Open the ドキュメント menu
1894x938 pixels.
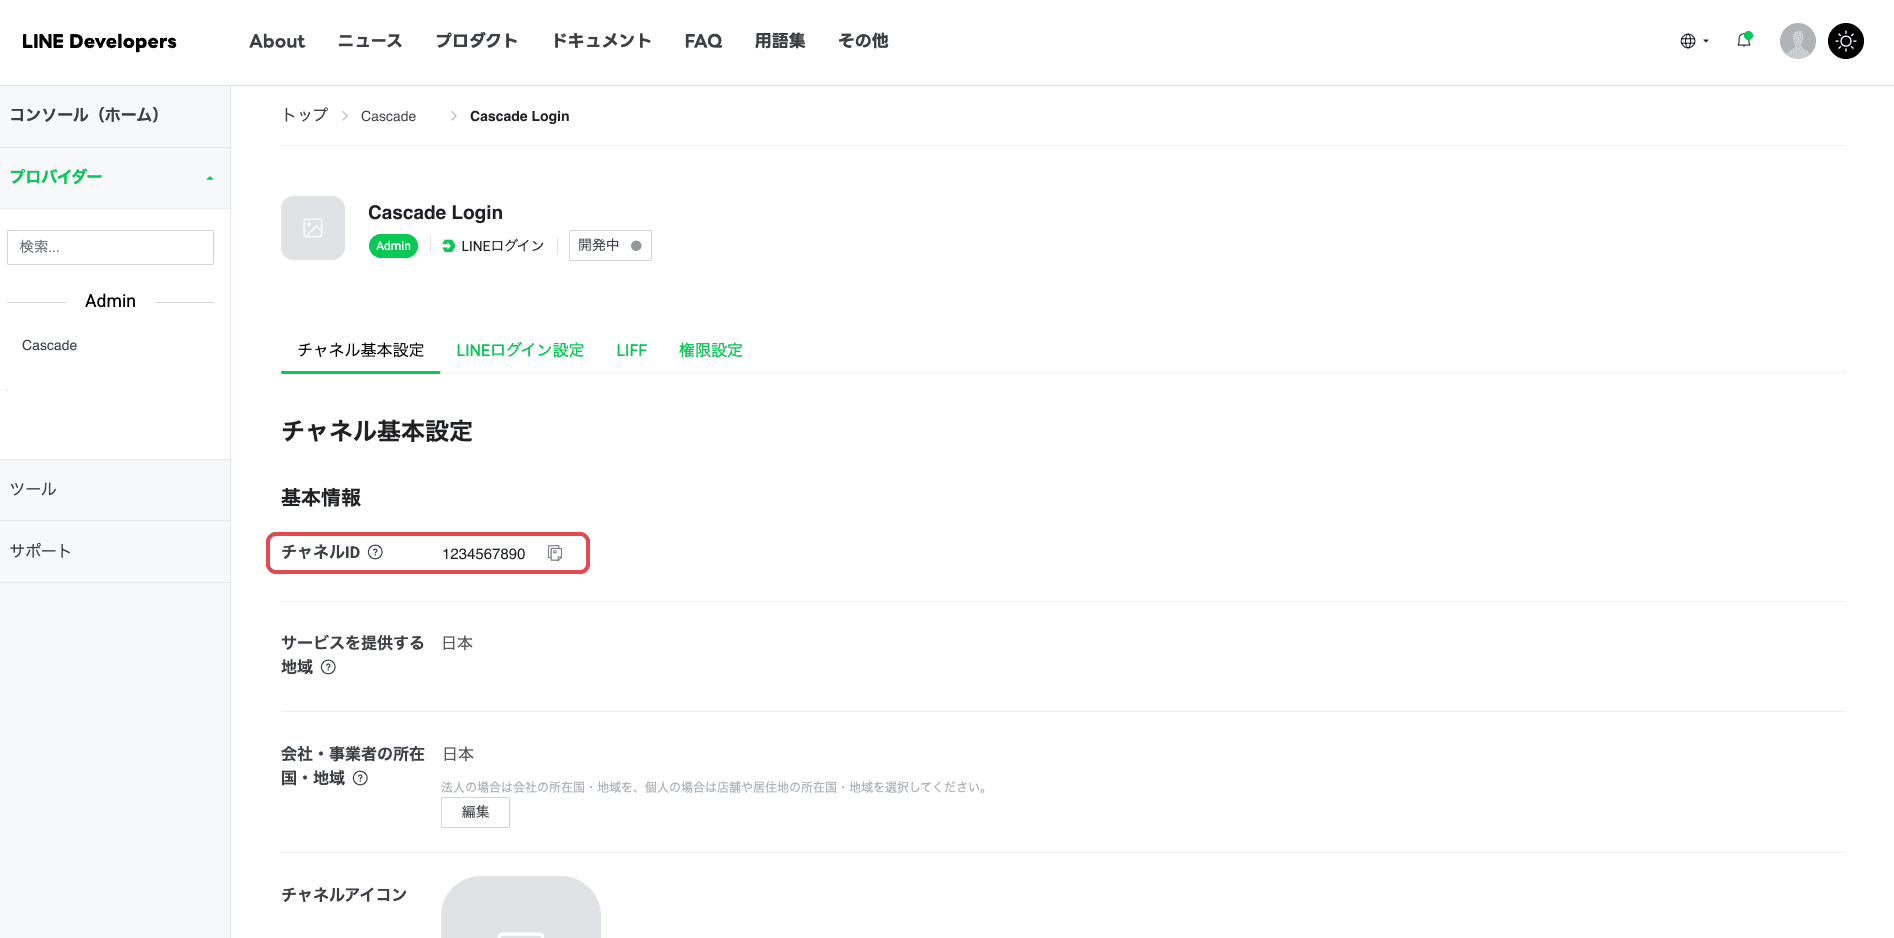point(602,41)
